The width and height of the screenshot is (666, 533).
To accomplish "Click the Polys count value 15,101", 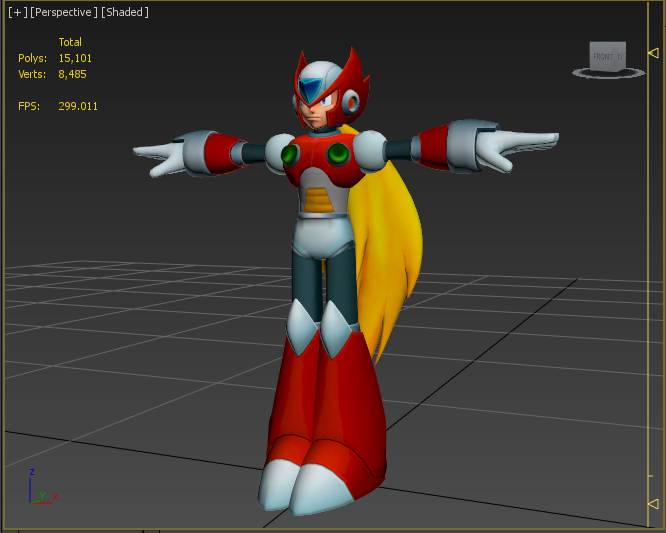I will click(75, 58).
